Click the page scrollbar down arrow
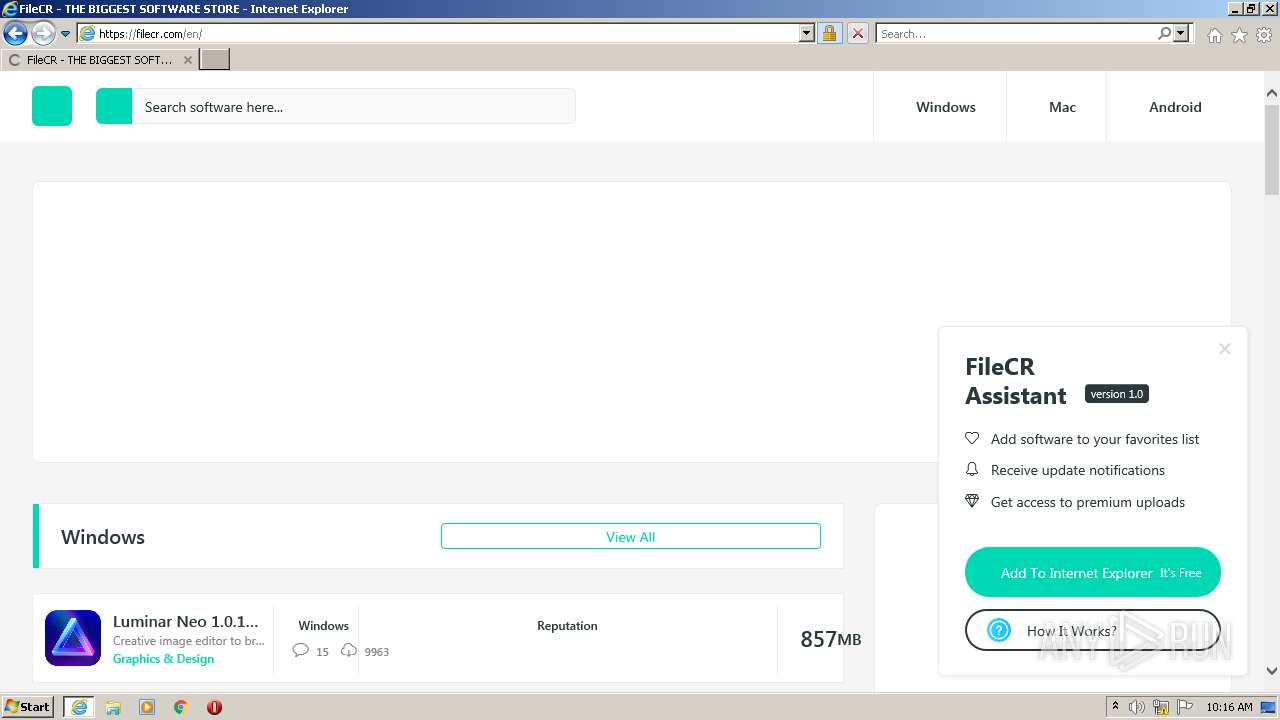This screenshot has width=1280, height=720. (1272, 671)
